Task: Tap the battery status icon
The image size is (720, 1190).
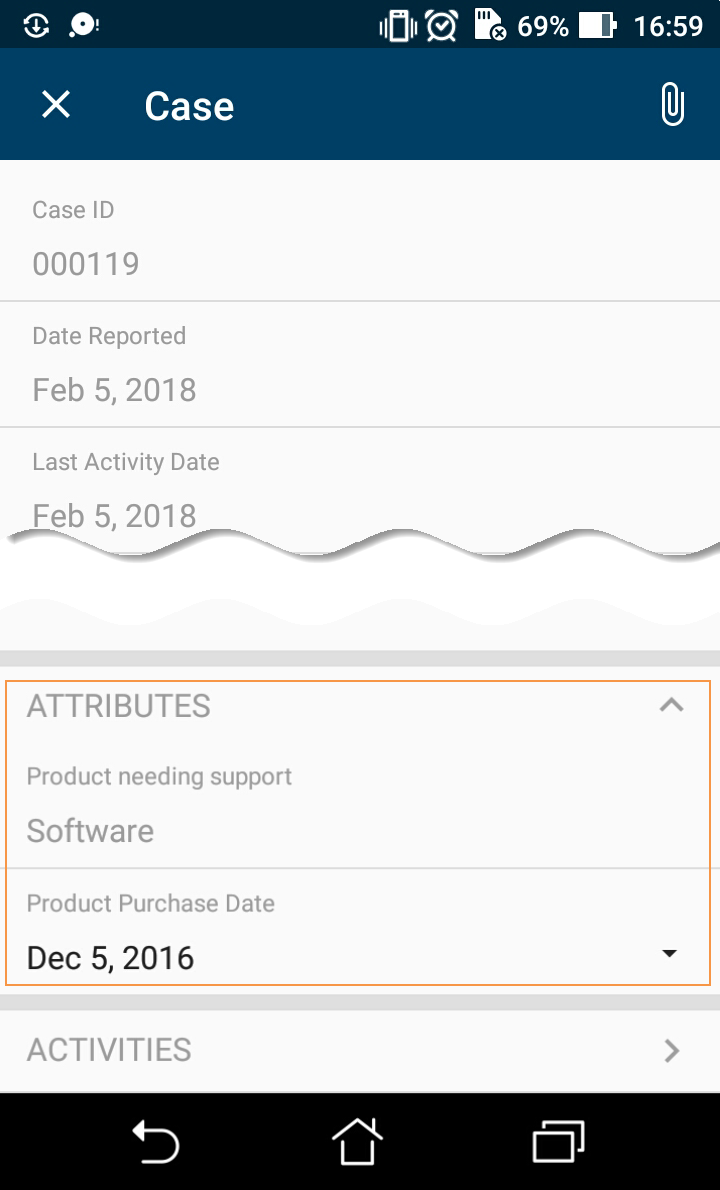Action: coord(597,25)
